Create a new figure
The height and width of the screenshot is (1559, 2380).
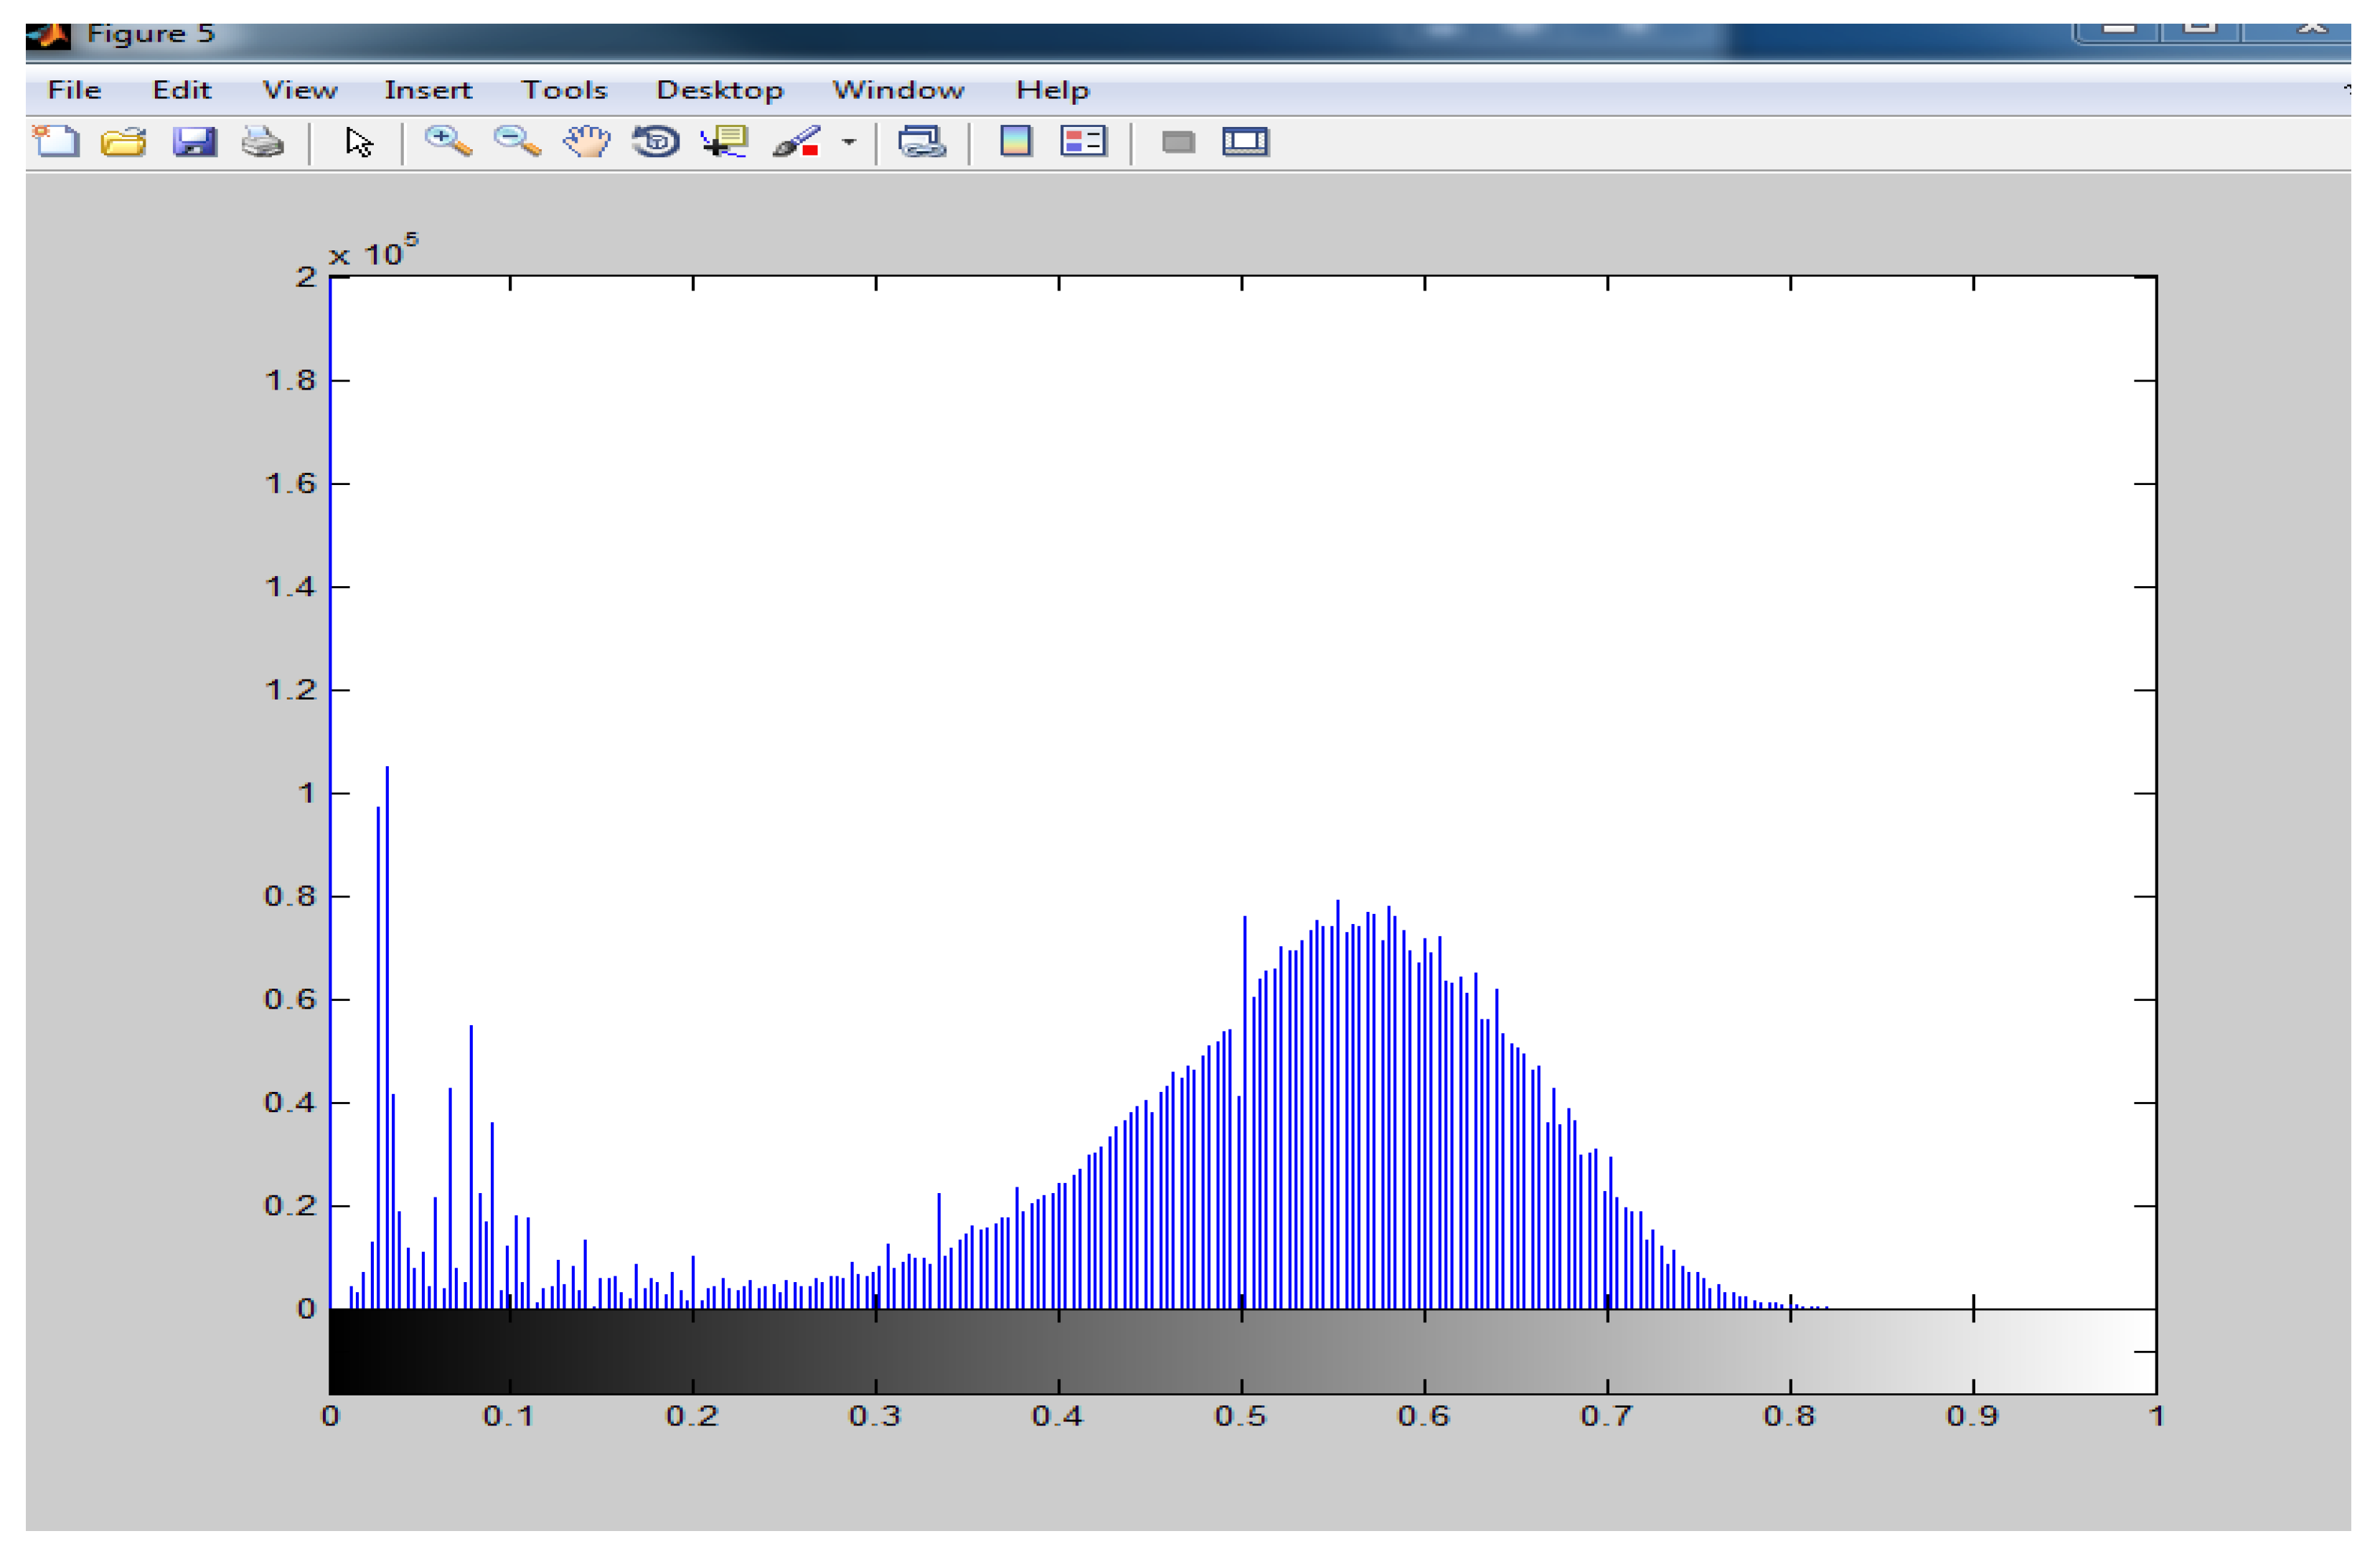click(x=57, y=143)
